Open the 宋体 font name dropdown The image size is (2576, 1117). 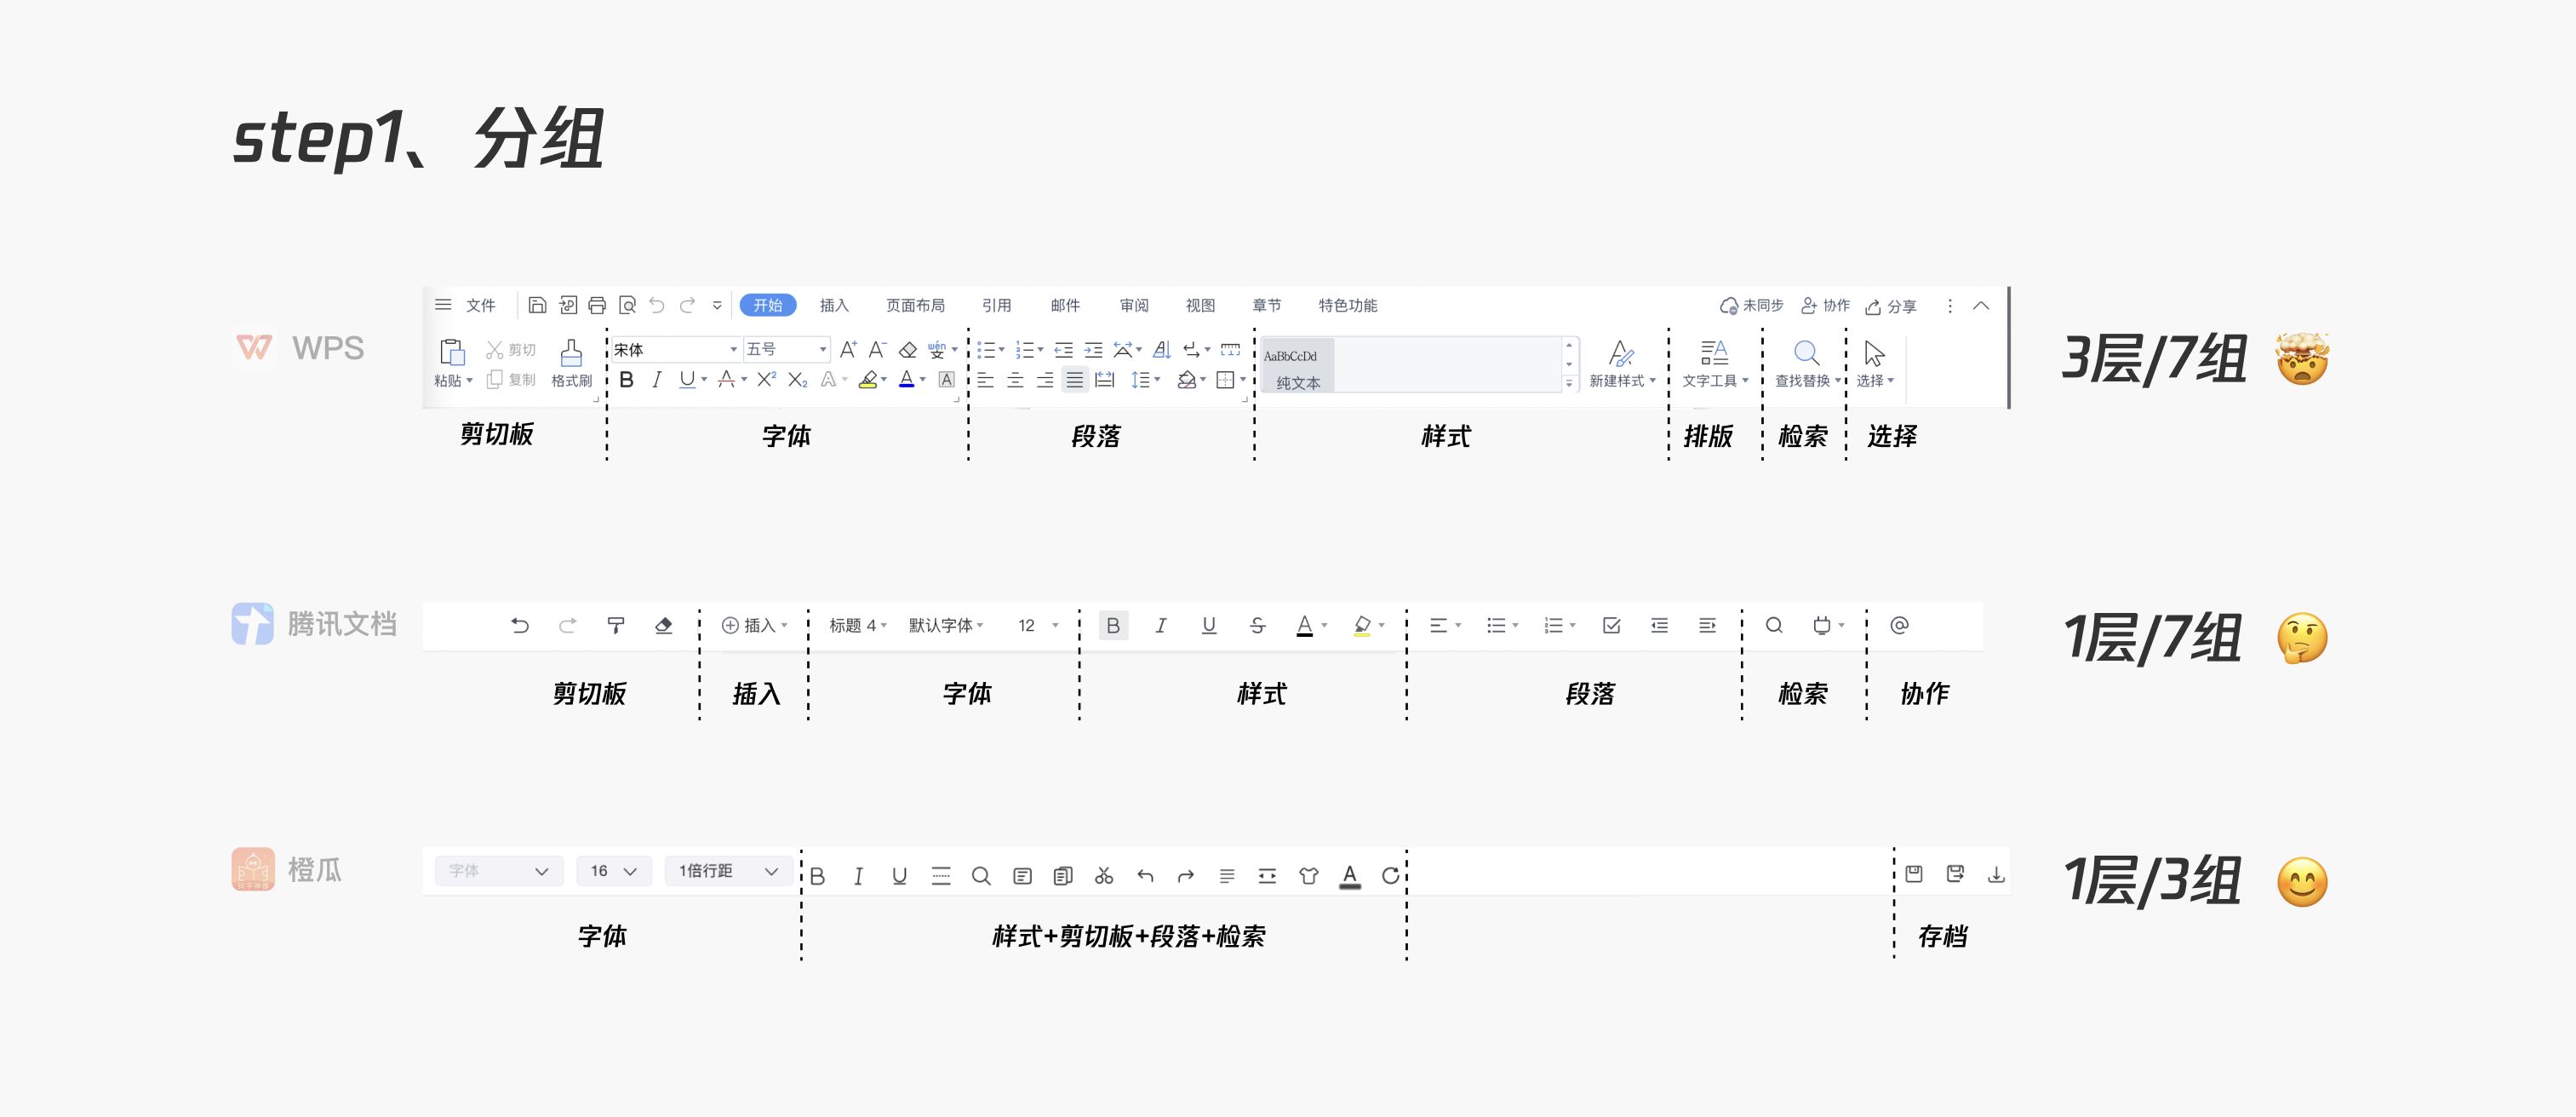click(733, 349)
